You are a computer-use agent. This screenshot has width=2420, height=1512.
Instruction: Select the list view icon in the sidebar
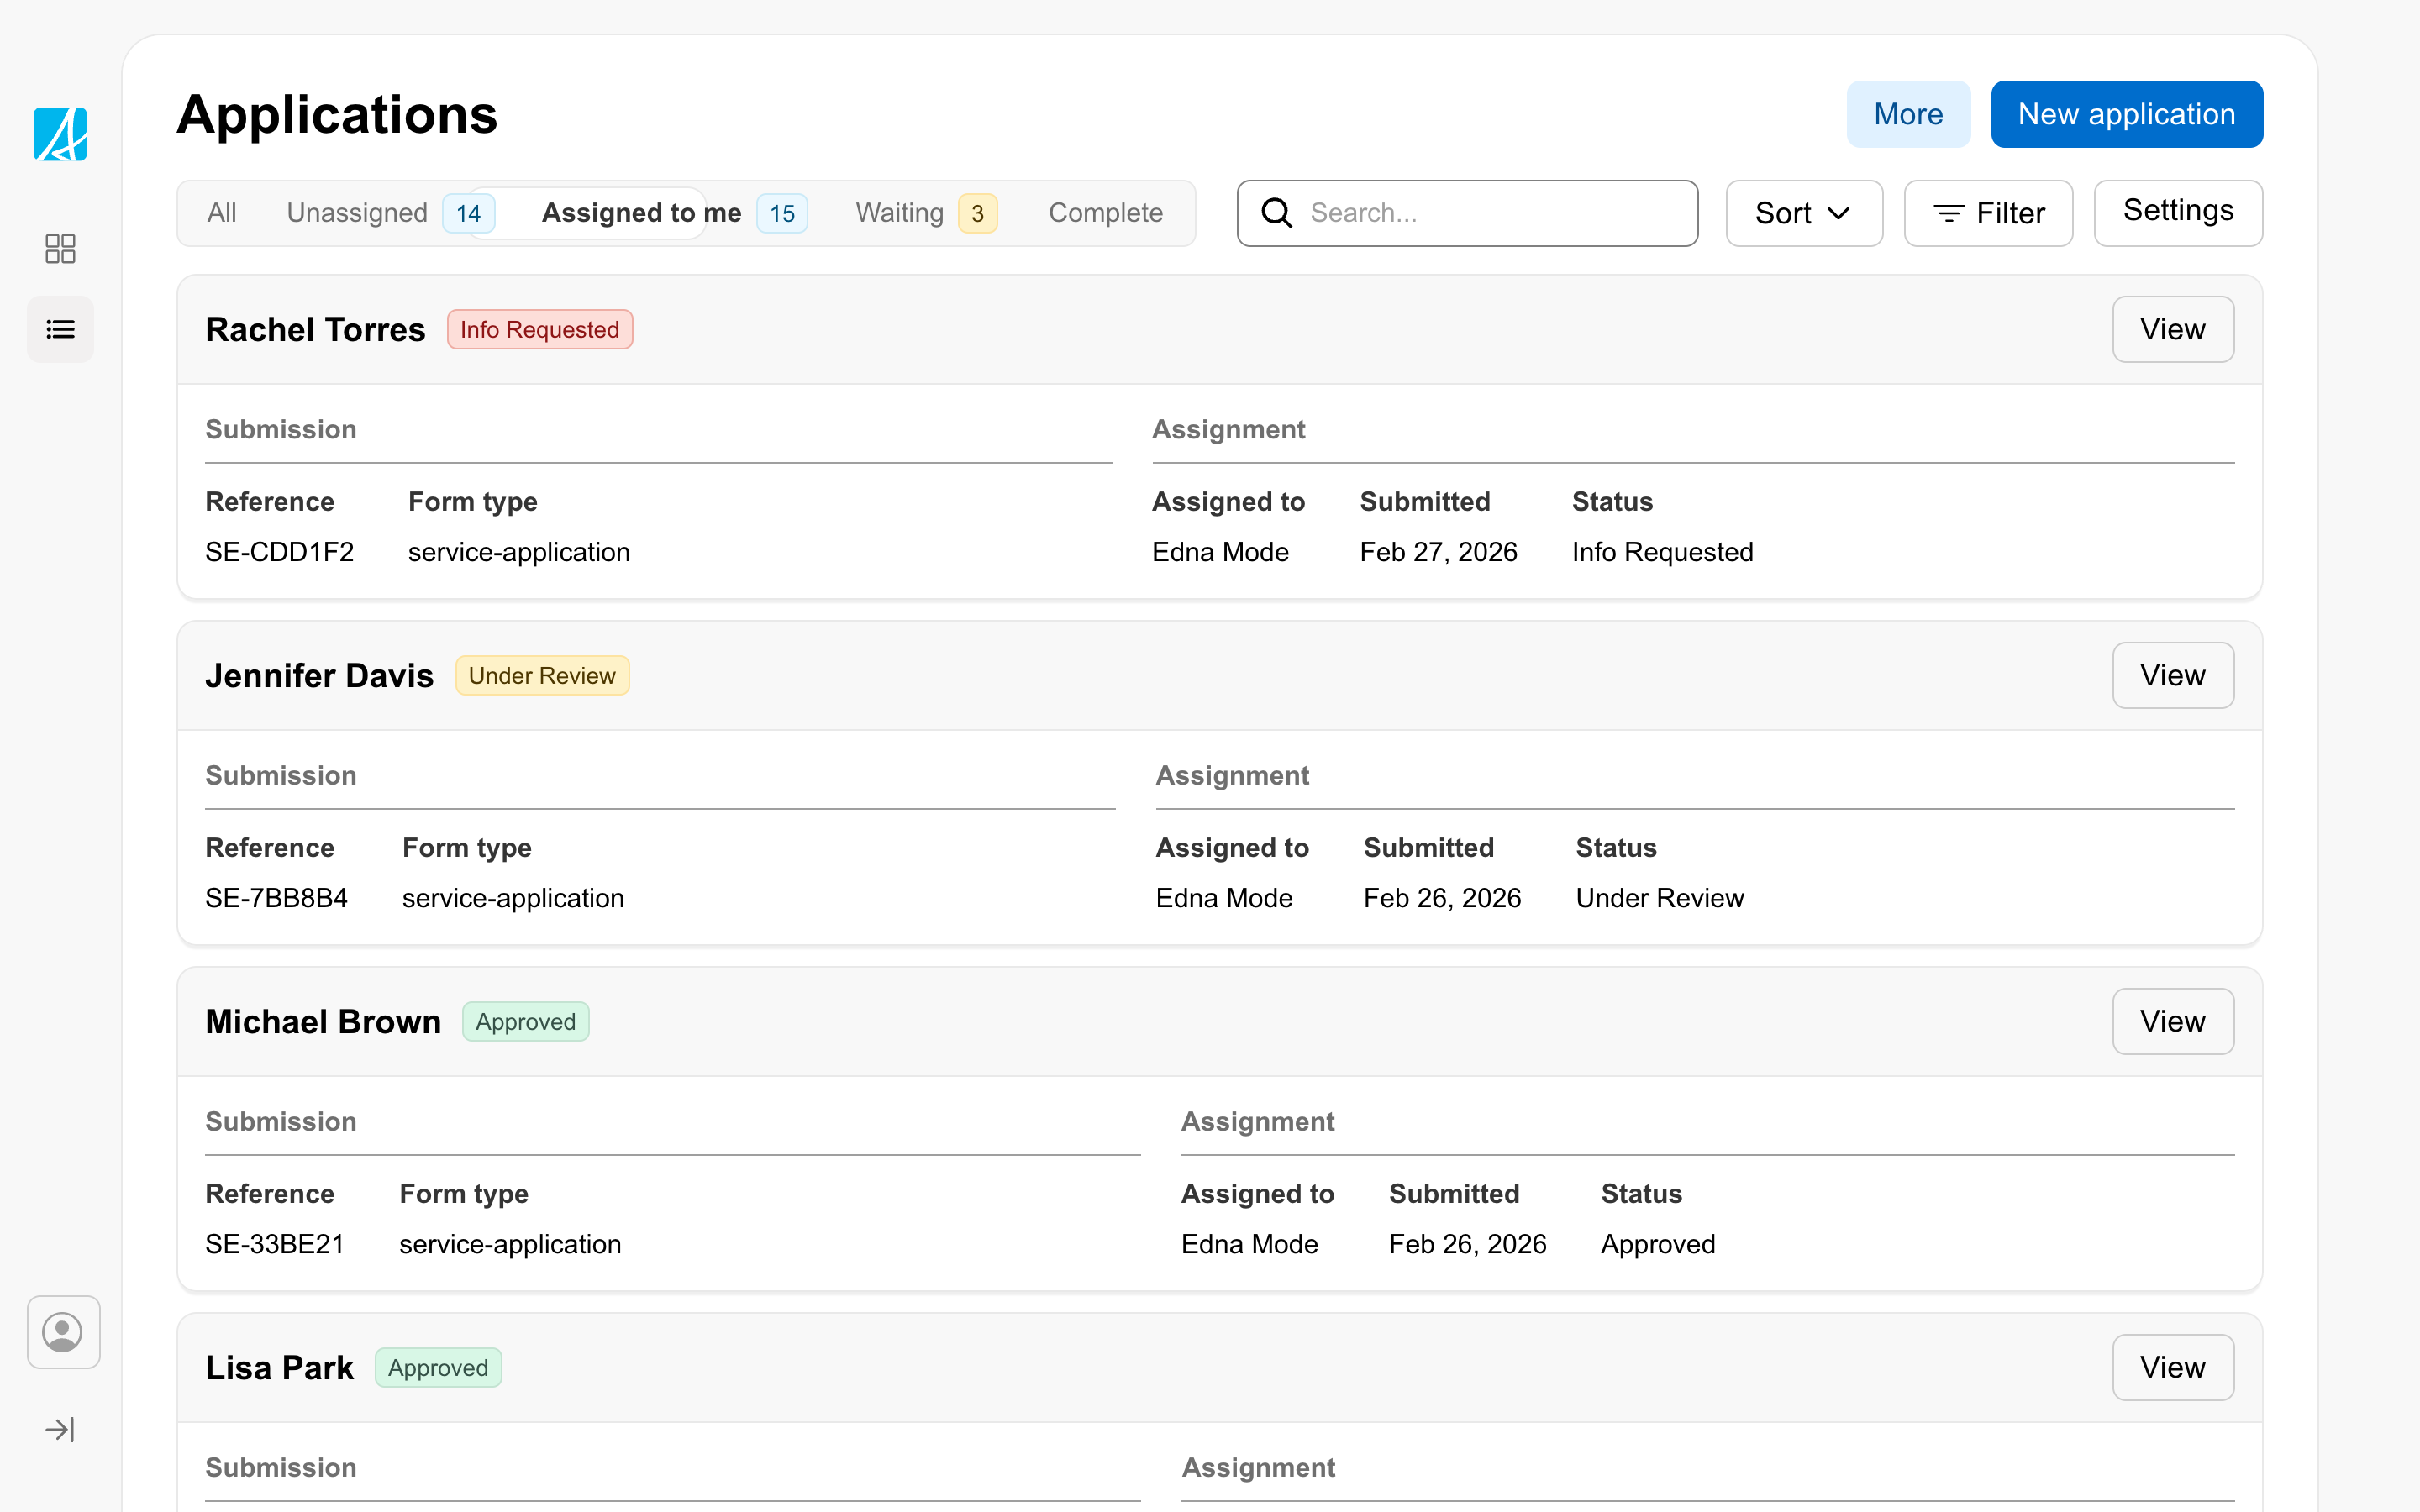pyautogui.click(x=60, y=329)
